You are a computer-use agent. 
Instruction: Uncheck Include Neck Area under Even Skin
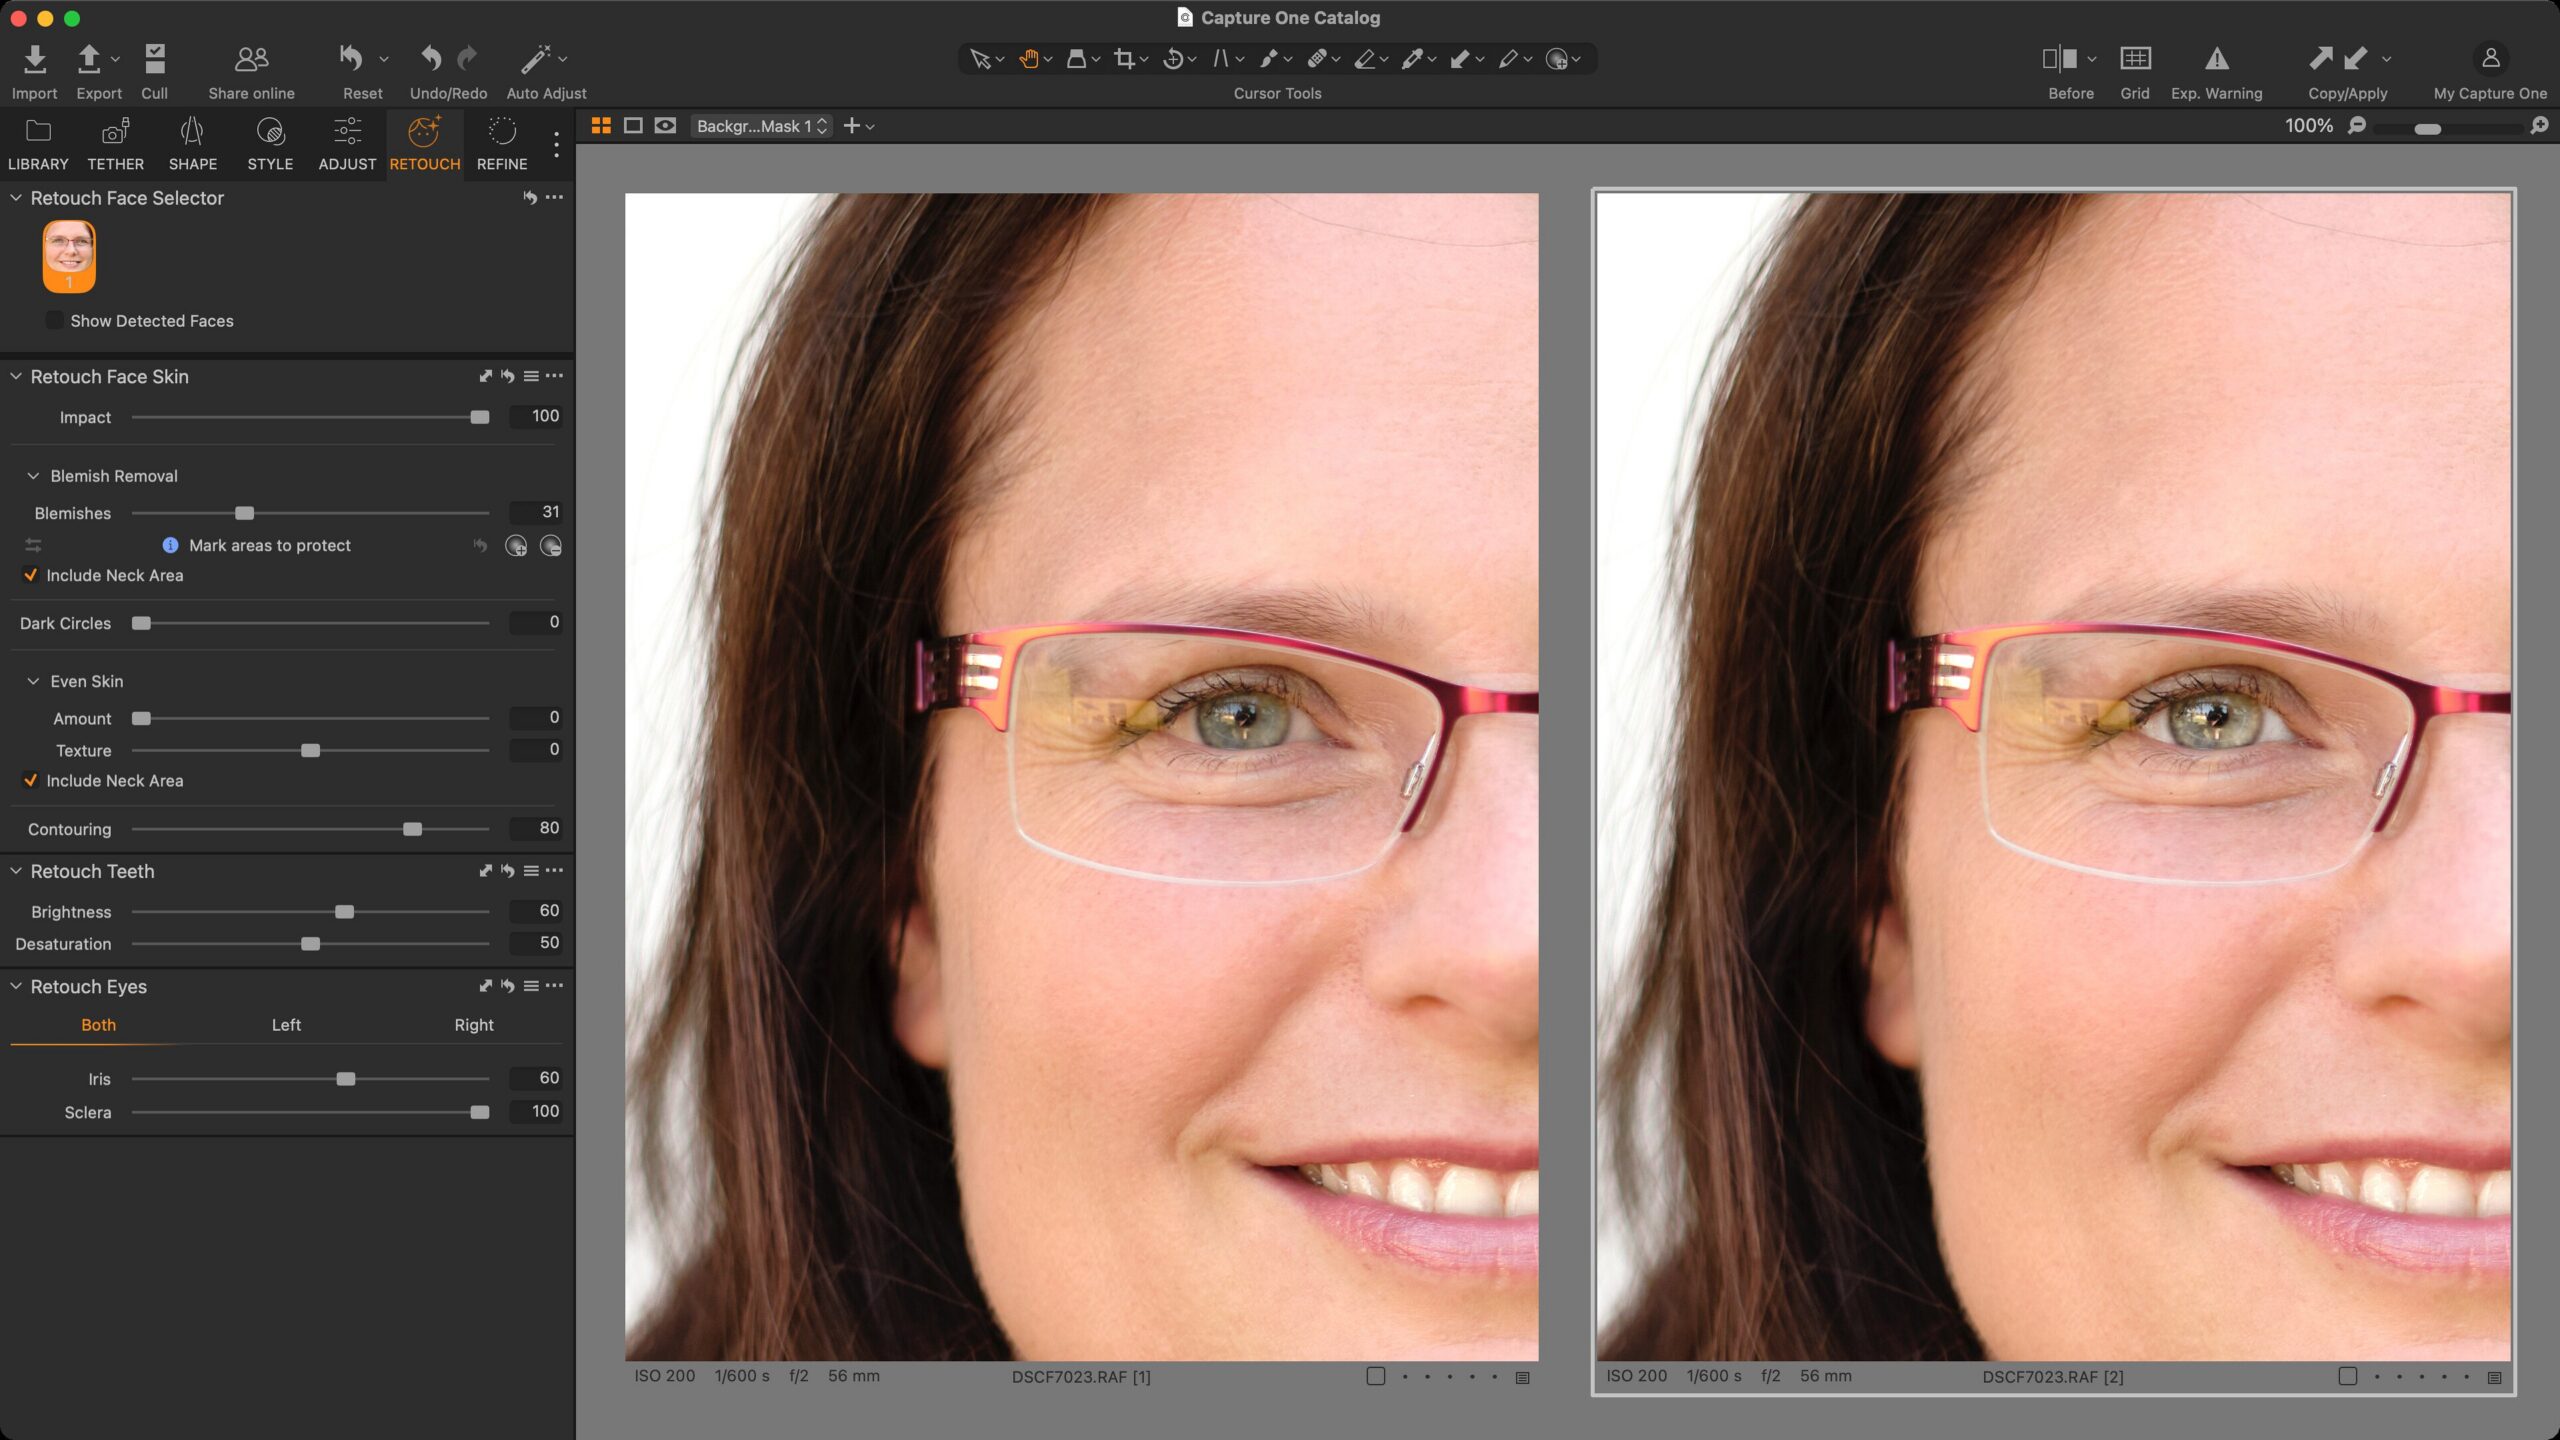coord(30,780)
